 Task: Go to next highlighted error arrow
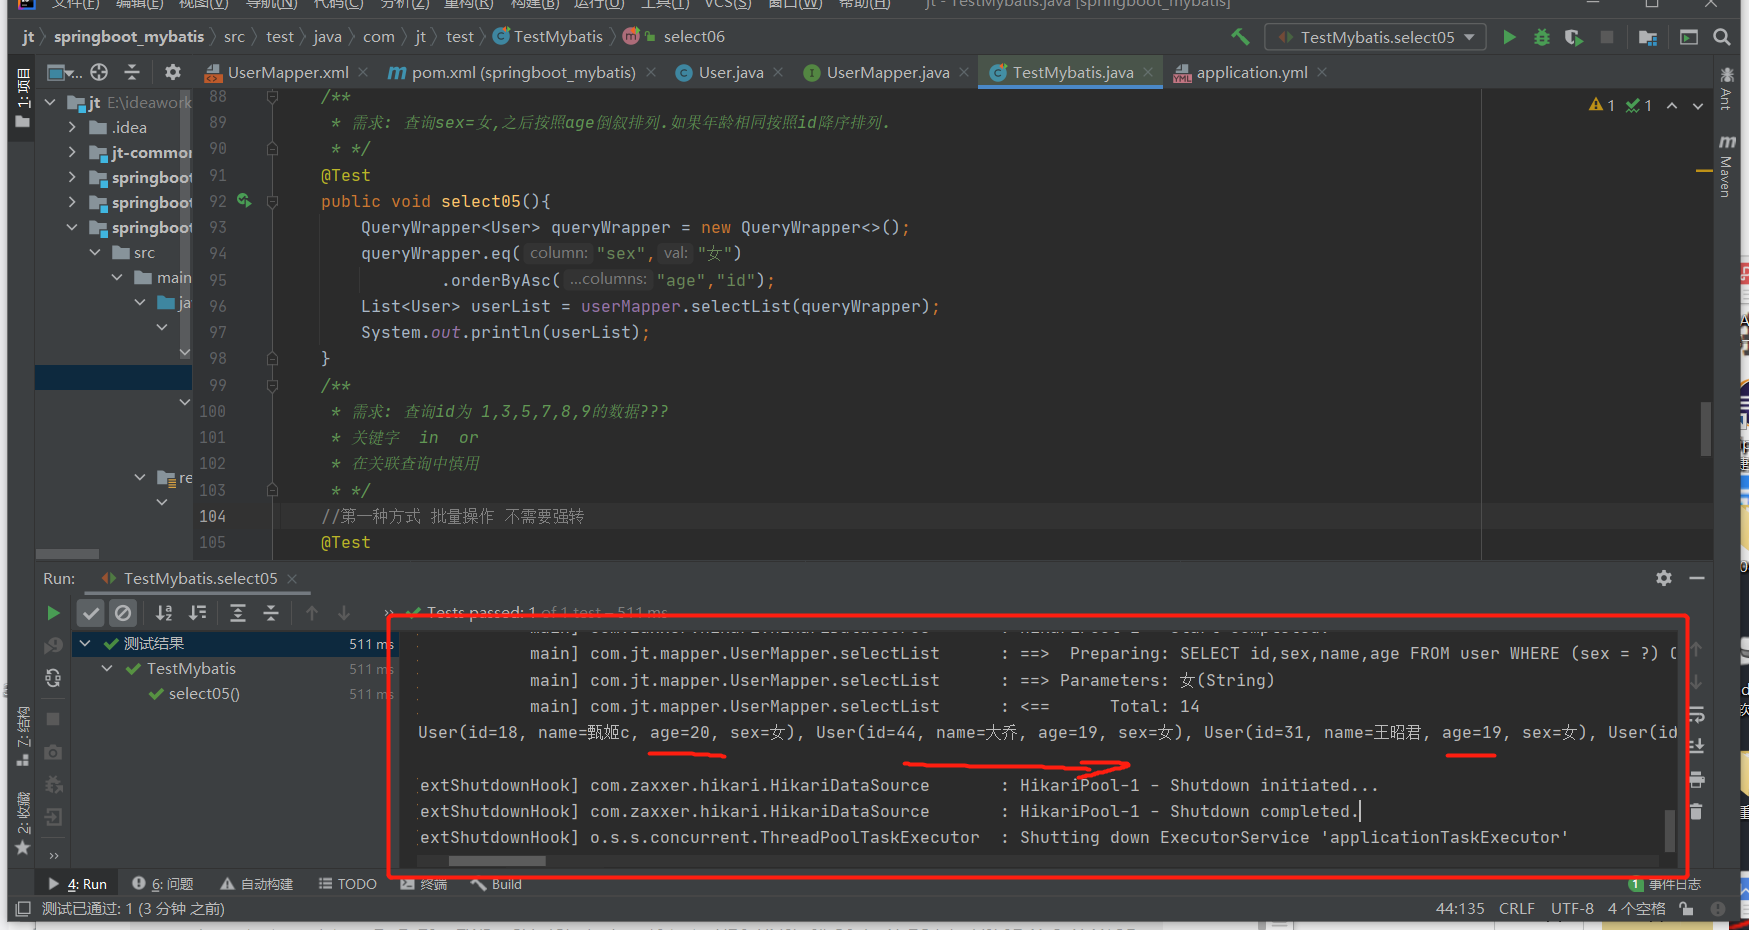[1698, 106]
